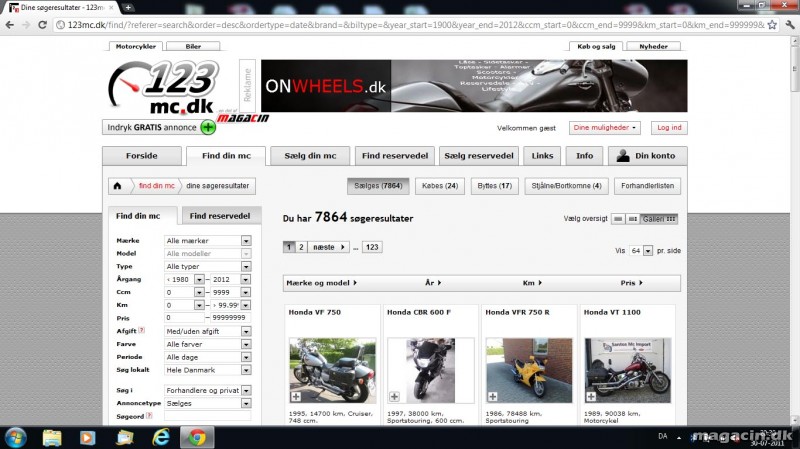Open the Søg lokalt Hele Danmark dropdown

click(x=208, y=370)
